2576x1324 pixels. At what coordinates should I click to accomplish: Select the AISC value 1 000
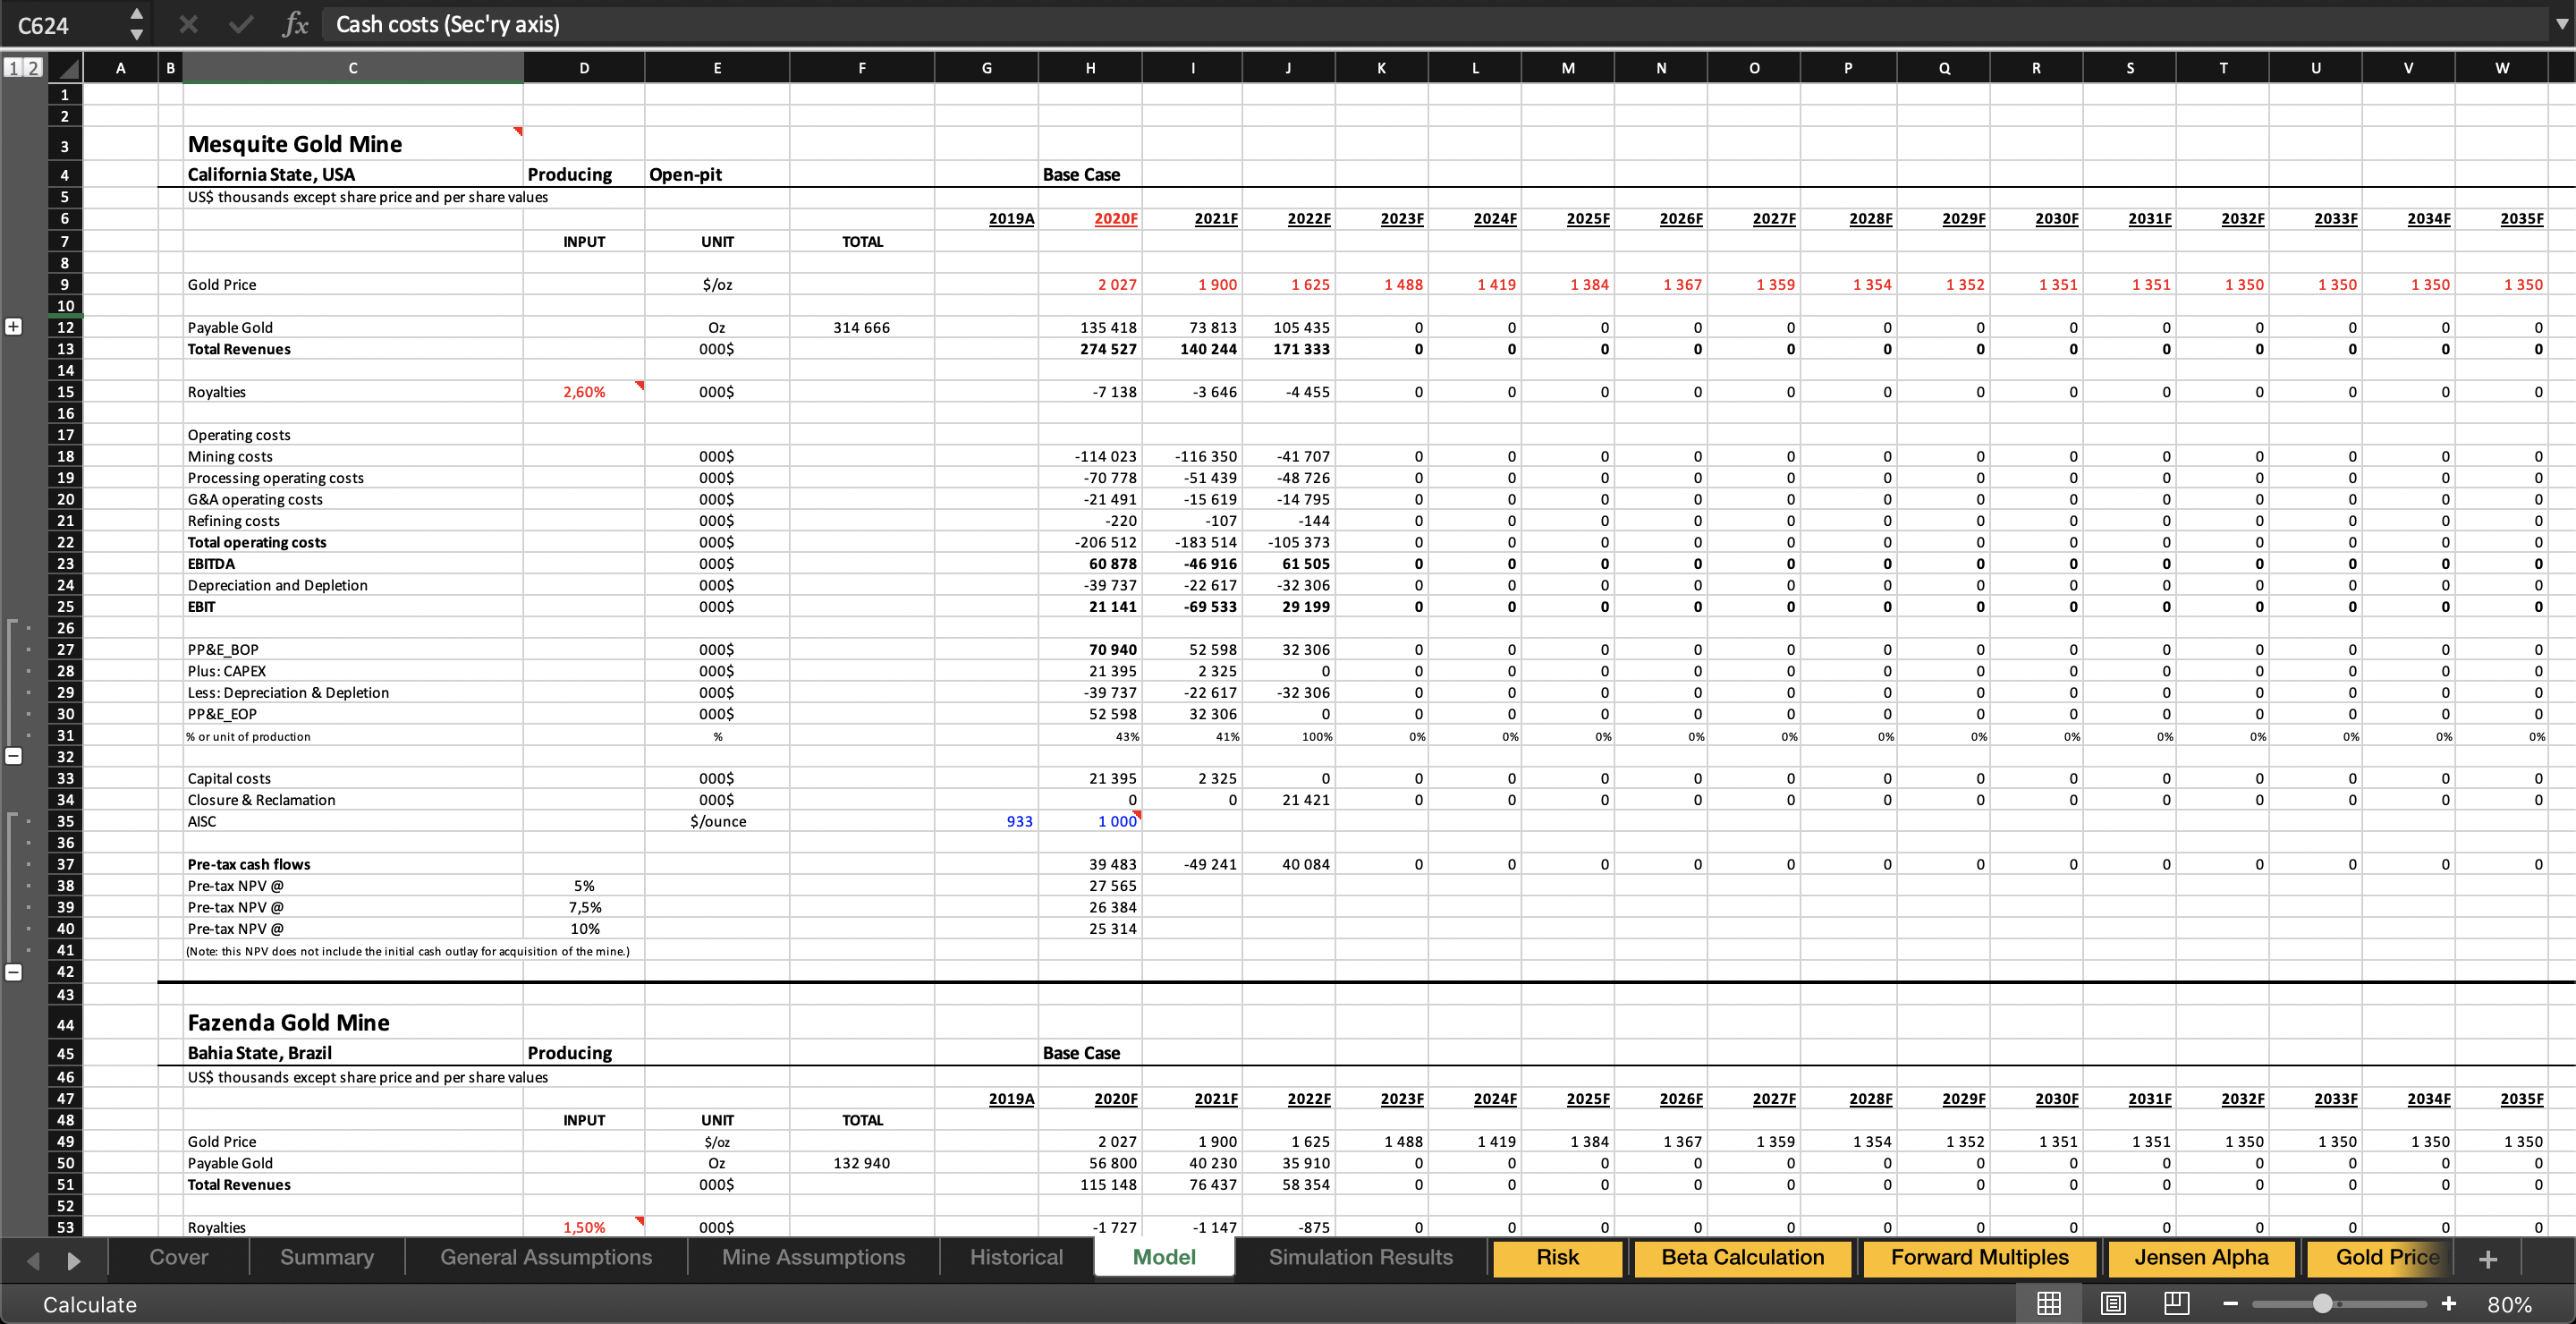(1090, 821)
